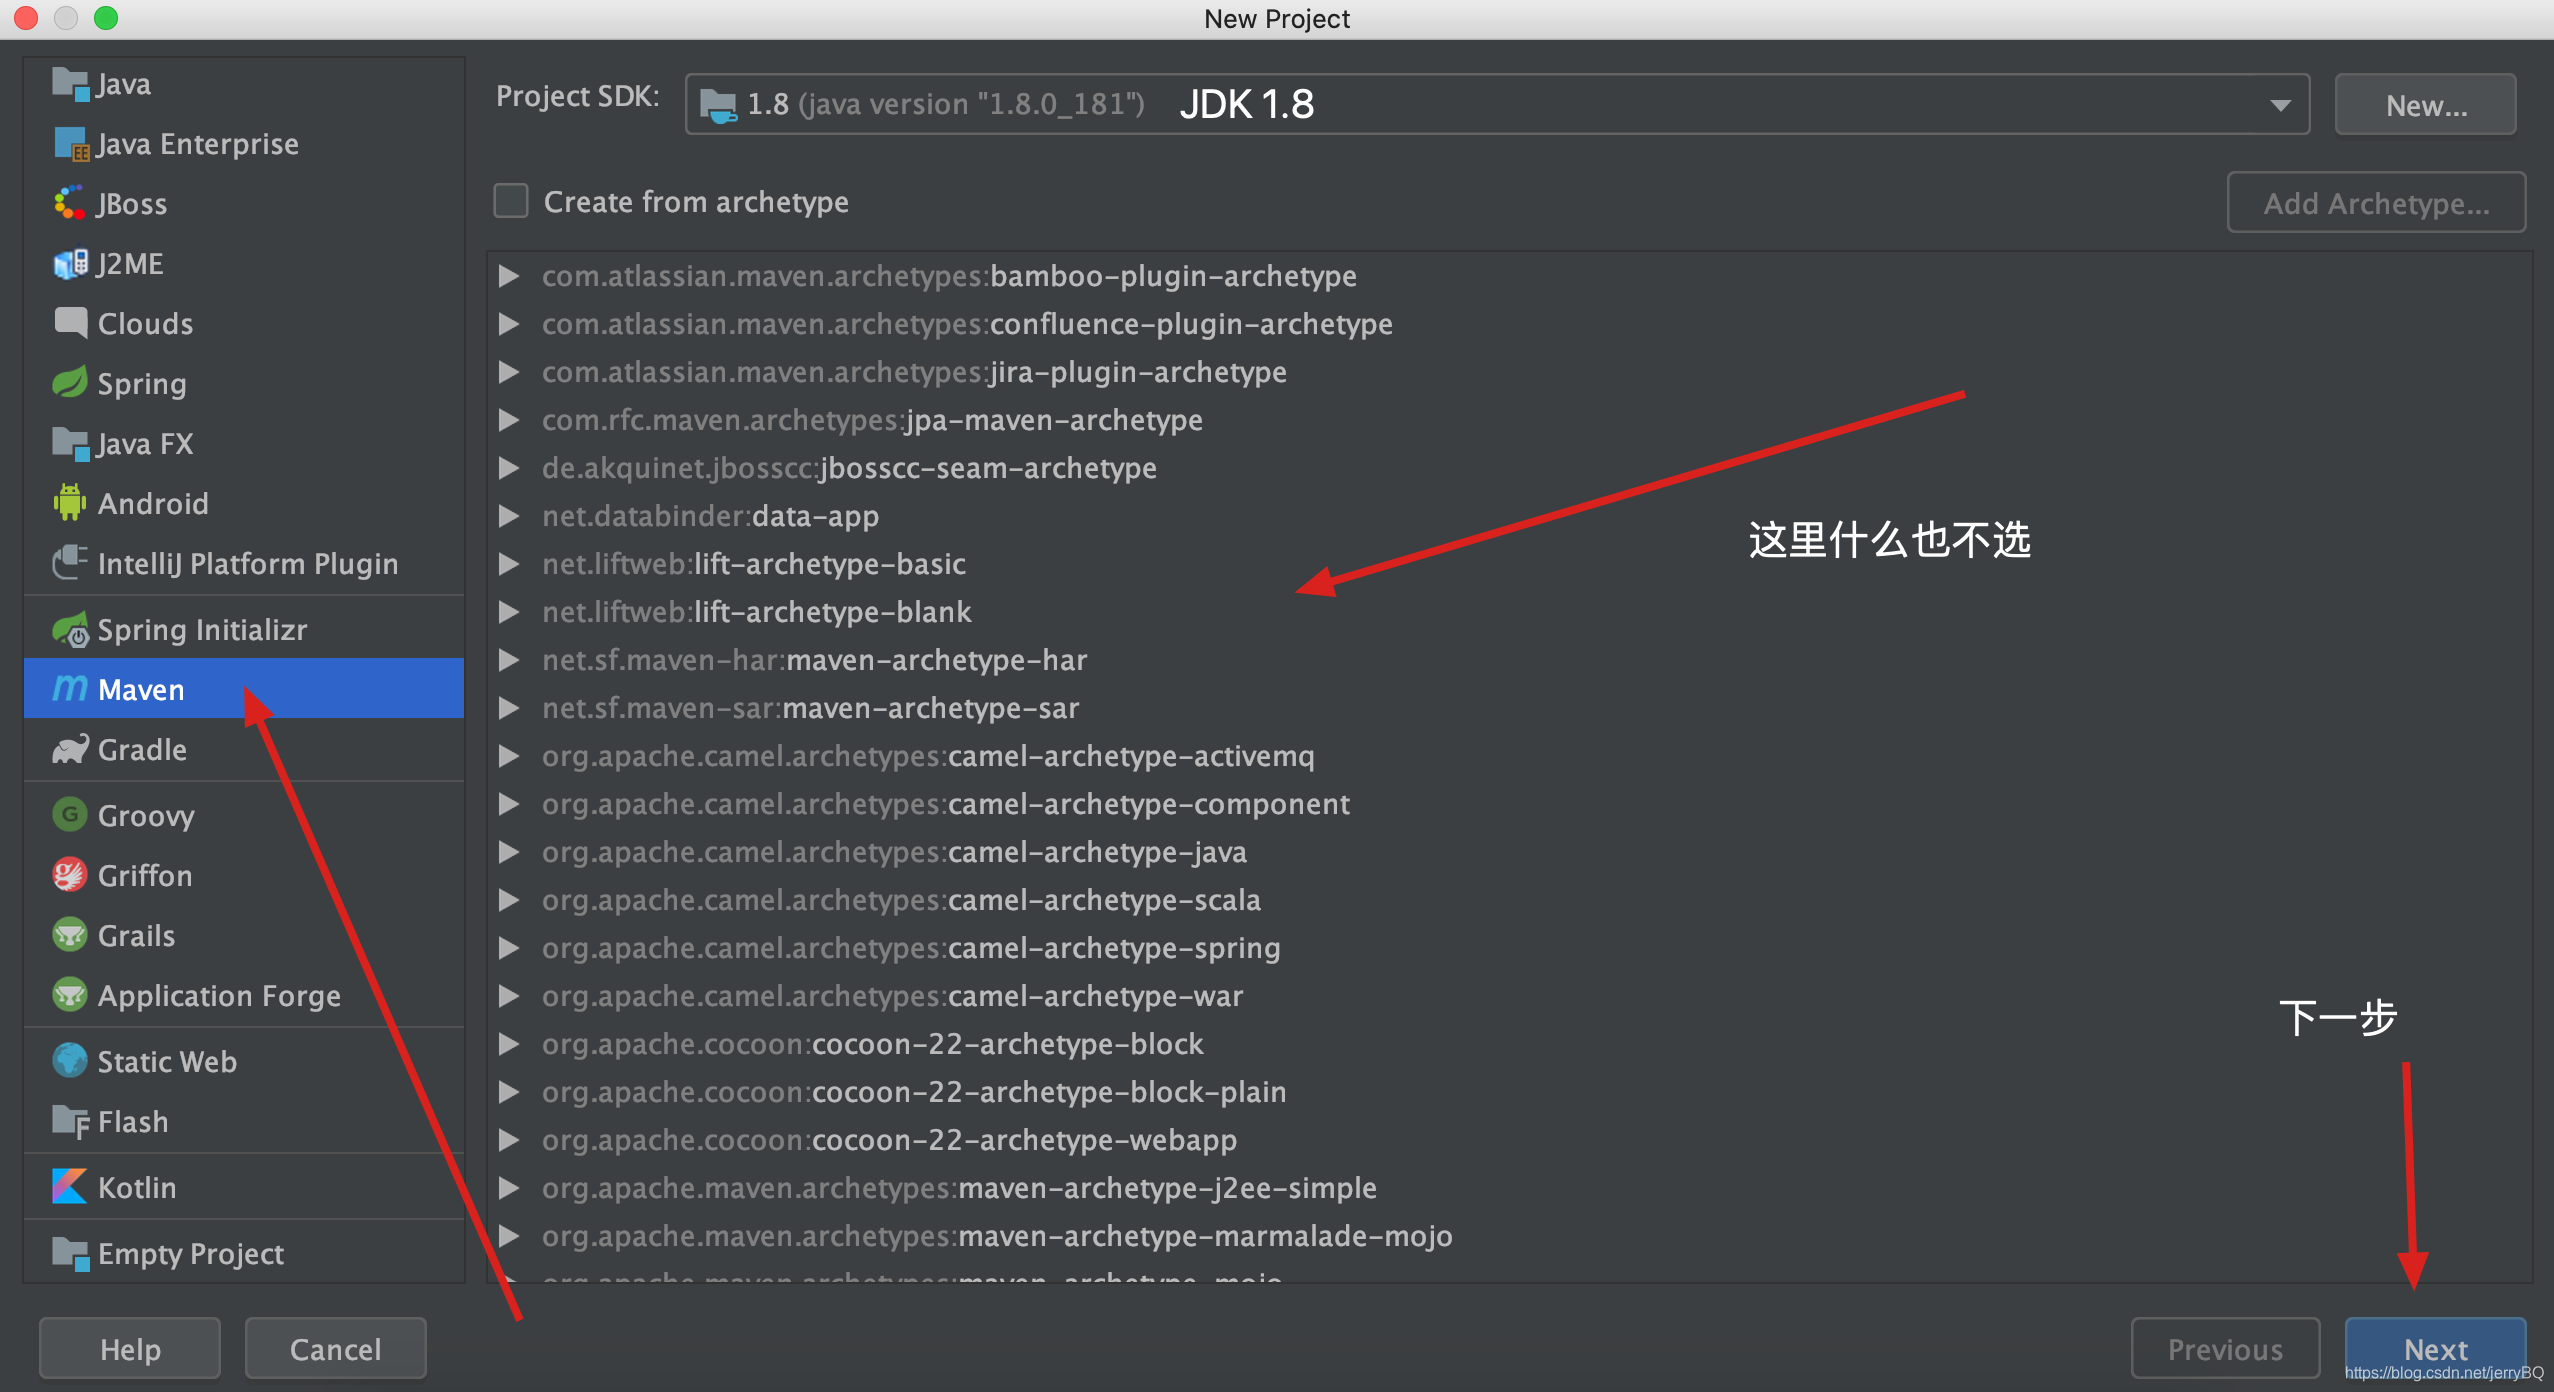Screen dimensions: 2554x1392
Task: Click the Java folder icon in sidebar
Action: click(x=70, y=84)
